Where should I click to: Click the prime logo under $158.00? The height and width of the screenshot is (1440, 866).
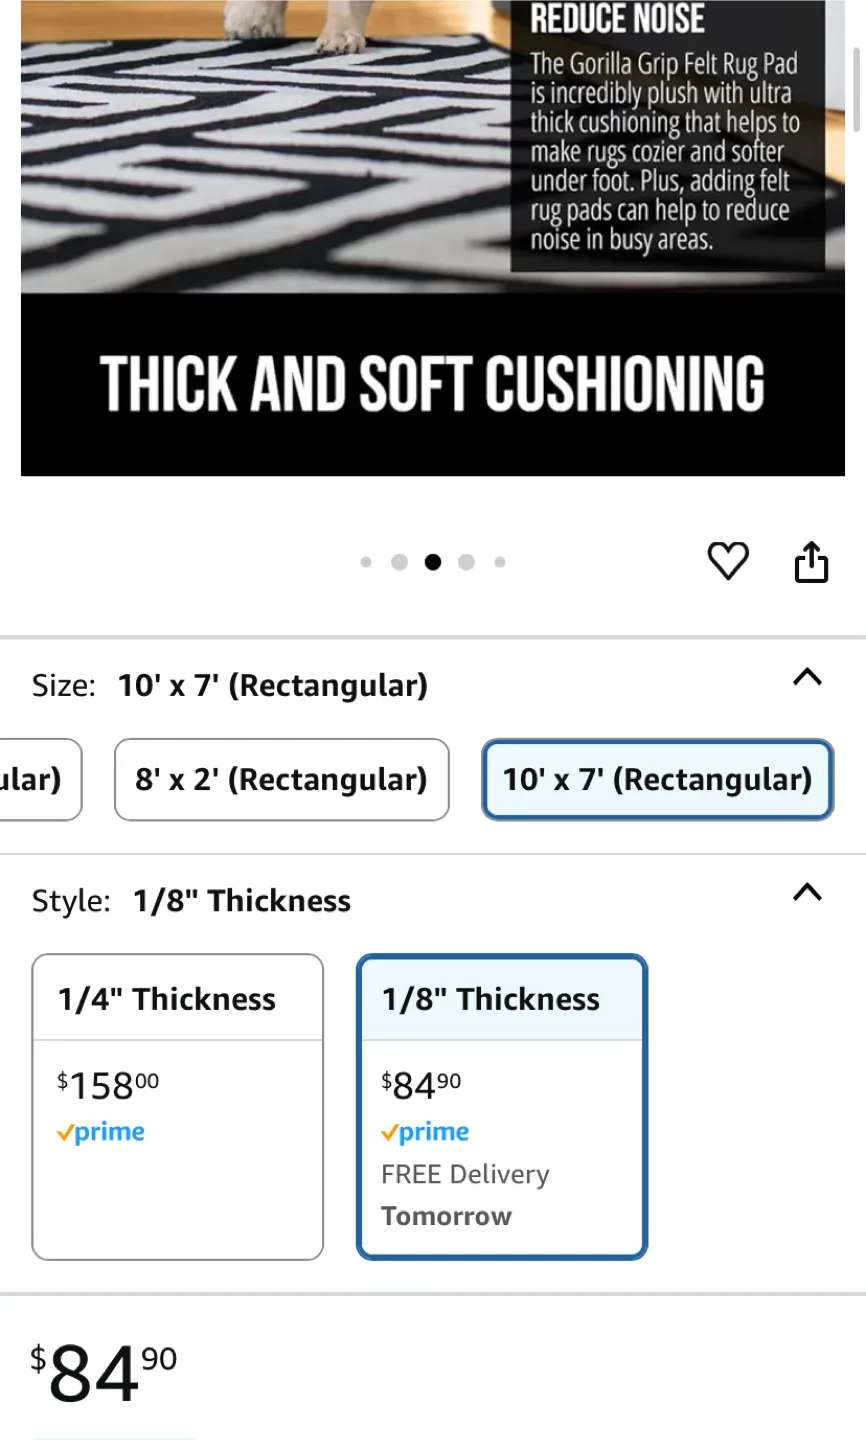tap(101, 1132)
